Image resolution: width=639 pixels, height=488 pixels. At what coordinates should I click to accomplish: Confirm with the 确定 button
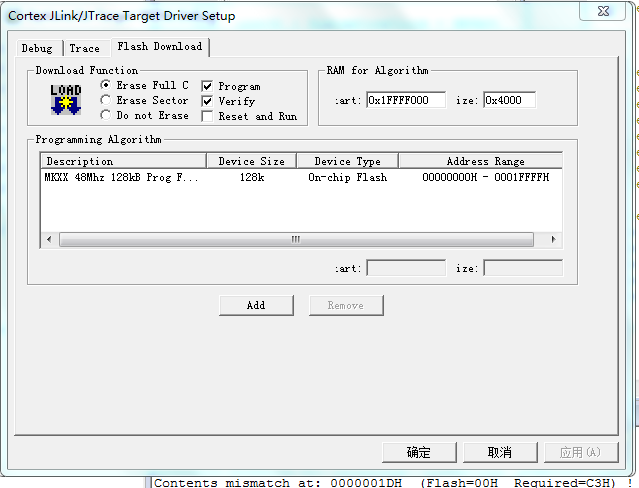tap(419, 452)
